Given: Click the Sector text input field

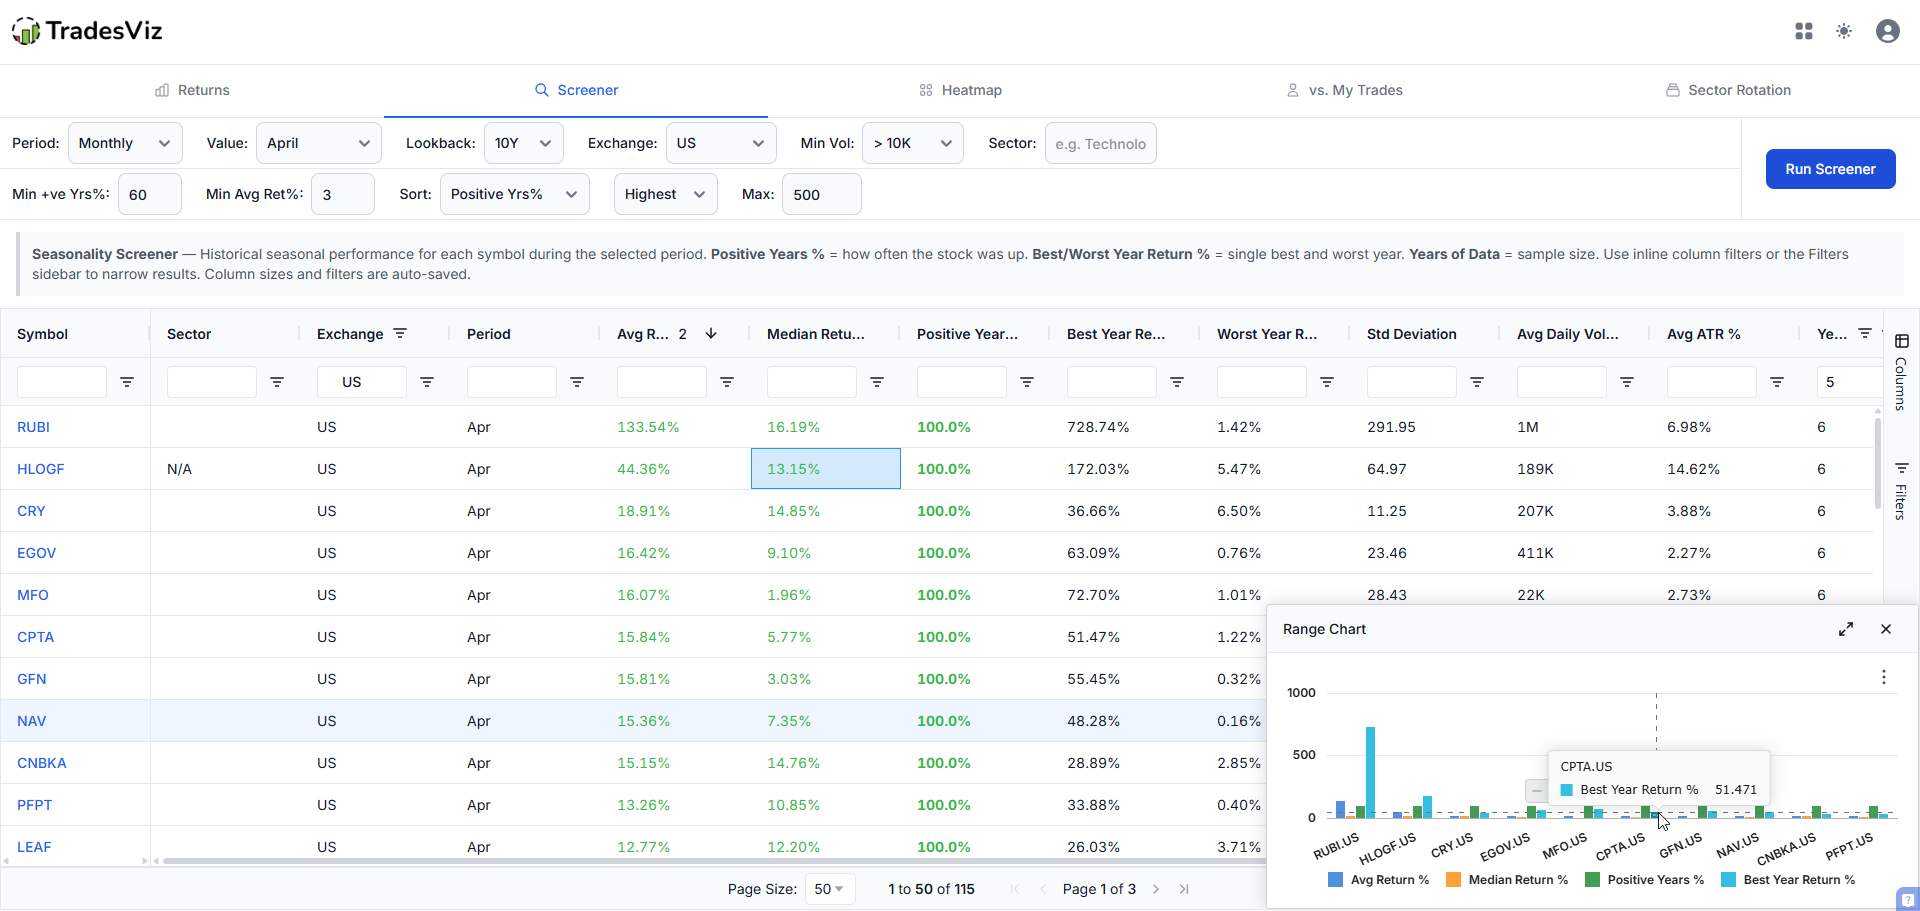Looking at the screenshot, I should tap(1100, 143).
